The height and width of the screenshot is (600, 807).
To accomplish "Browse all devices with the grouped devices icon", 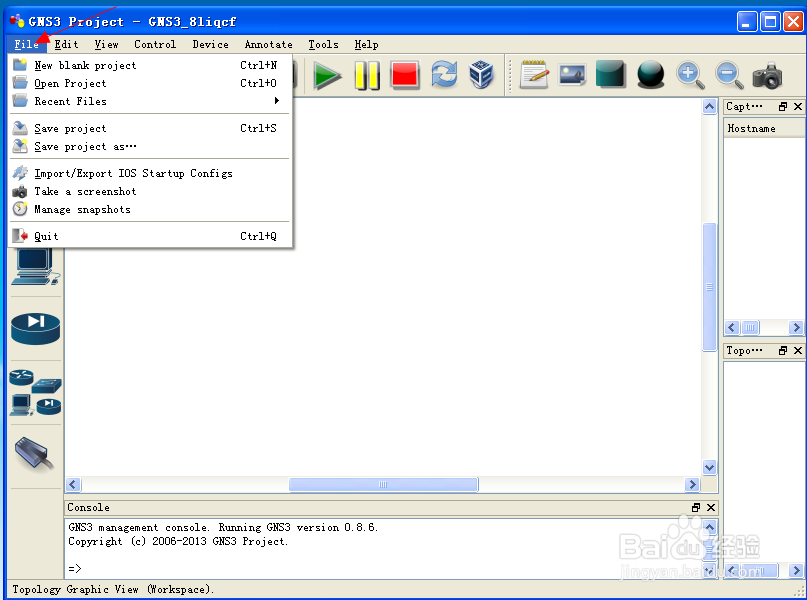I will 35,393.
